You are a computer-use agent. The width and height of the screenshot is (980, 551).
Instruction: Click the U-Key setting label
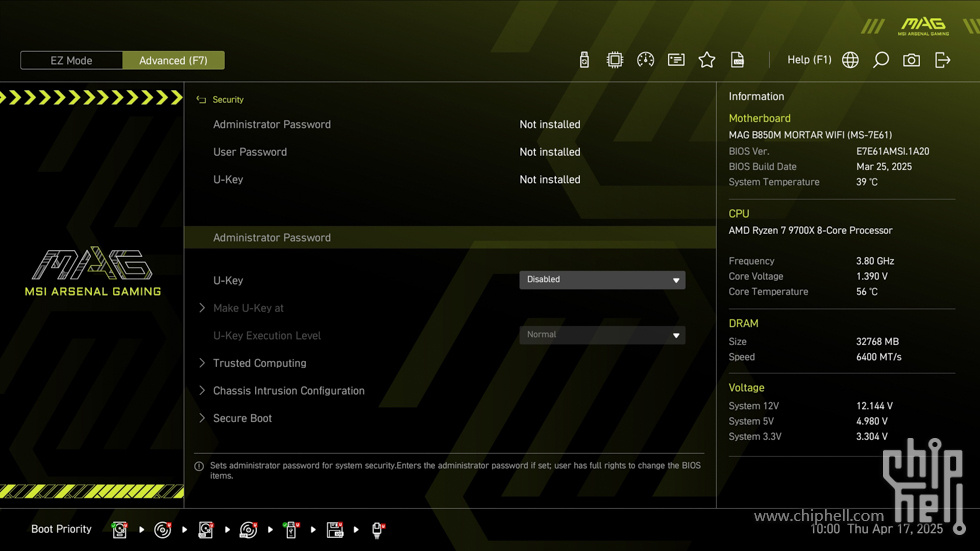[x=228, y=280]
